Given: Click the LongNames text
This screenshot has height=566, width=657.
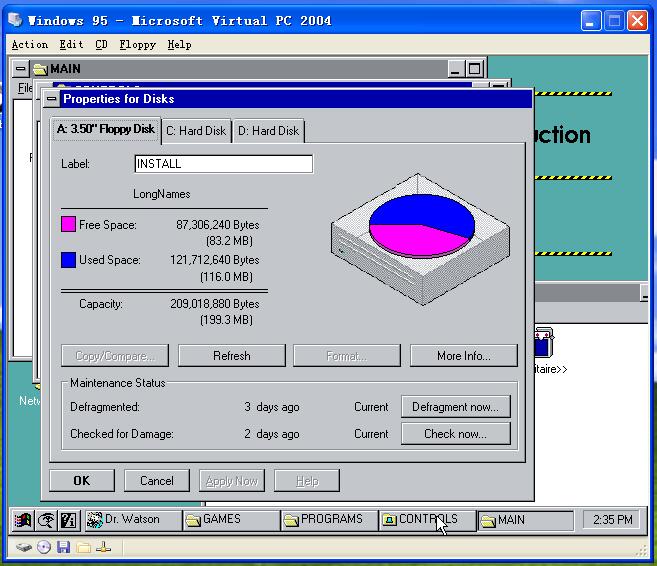Looking at the screenshot, I should (162, 194).
